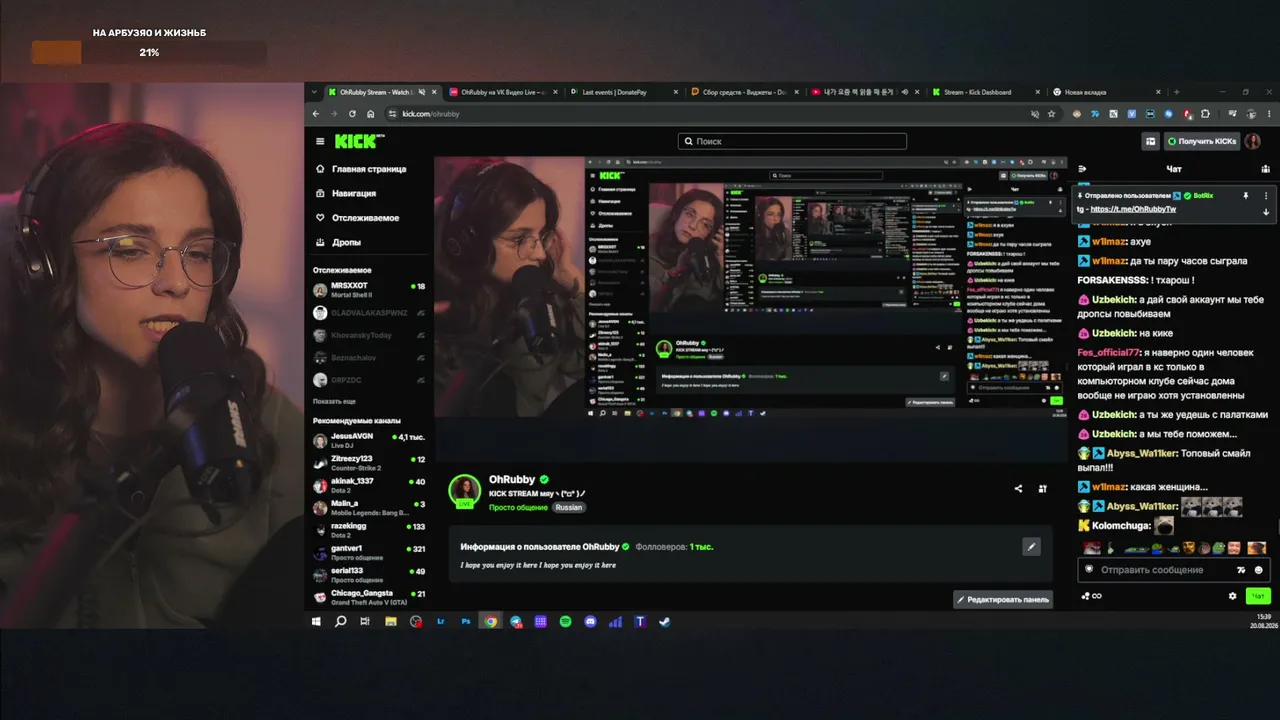Open JesusAVGN recommended channel
The height and width of the screenshot is (720, 1280).
pos(369,440)
